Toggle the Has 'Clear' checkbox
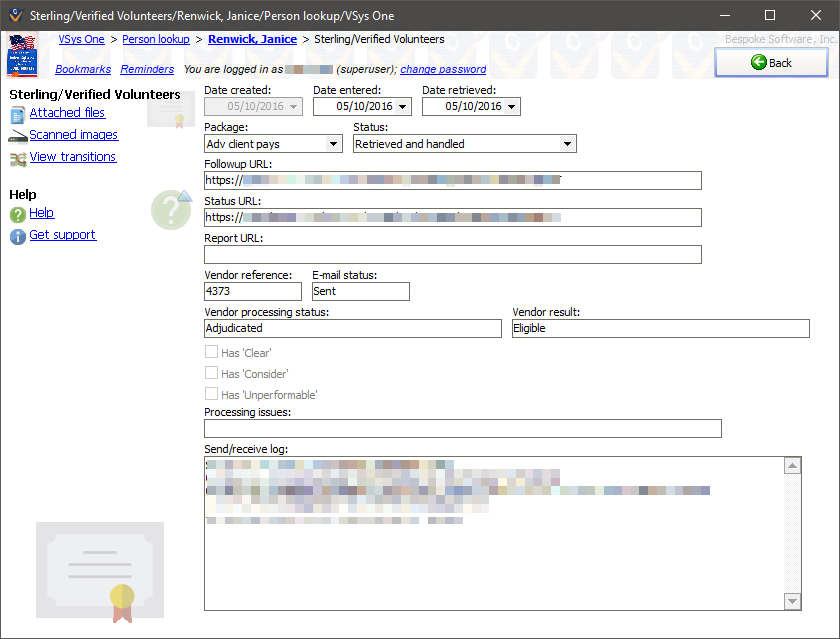 (211, 352)
